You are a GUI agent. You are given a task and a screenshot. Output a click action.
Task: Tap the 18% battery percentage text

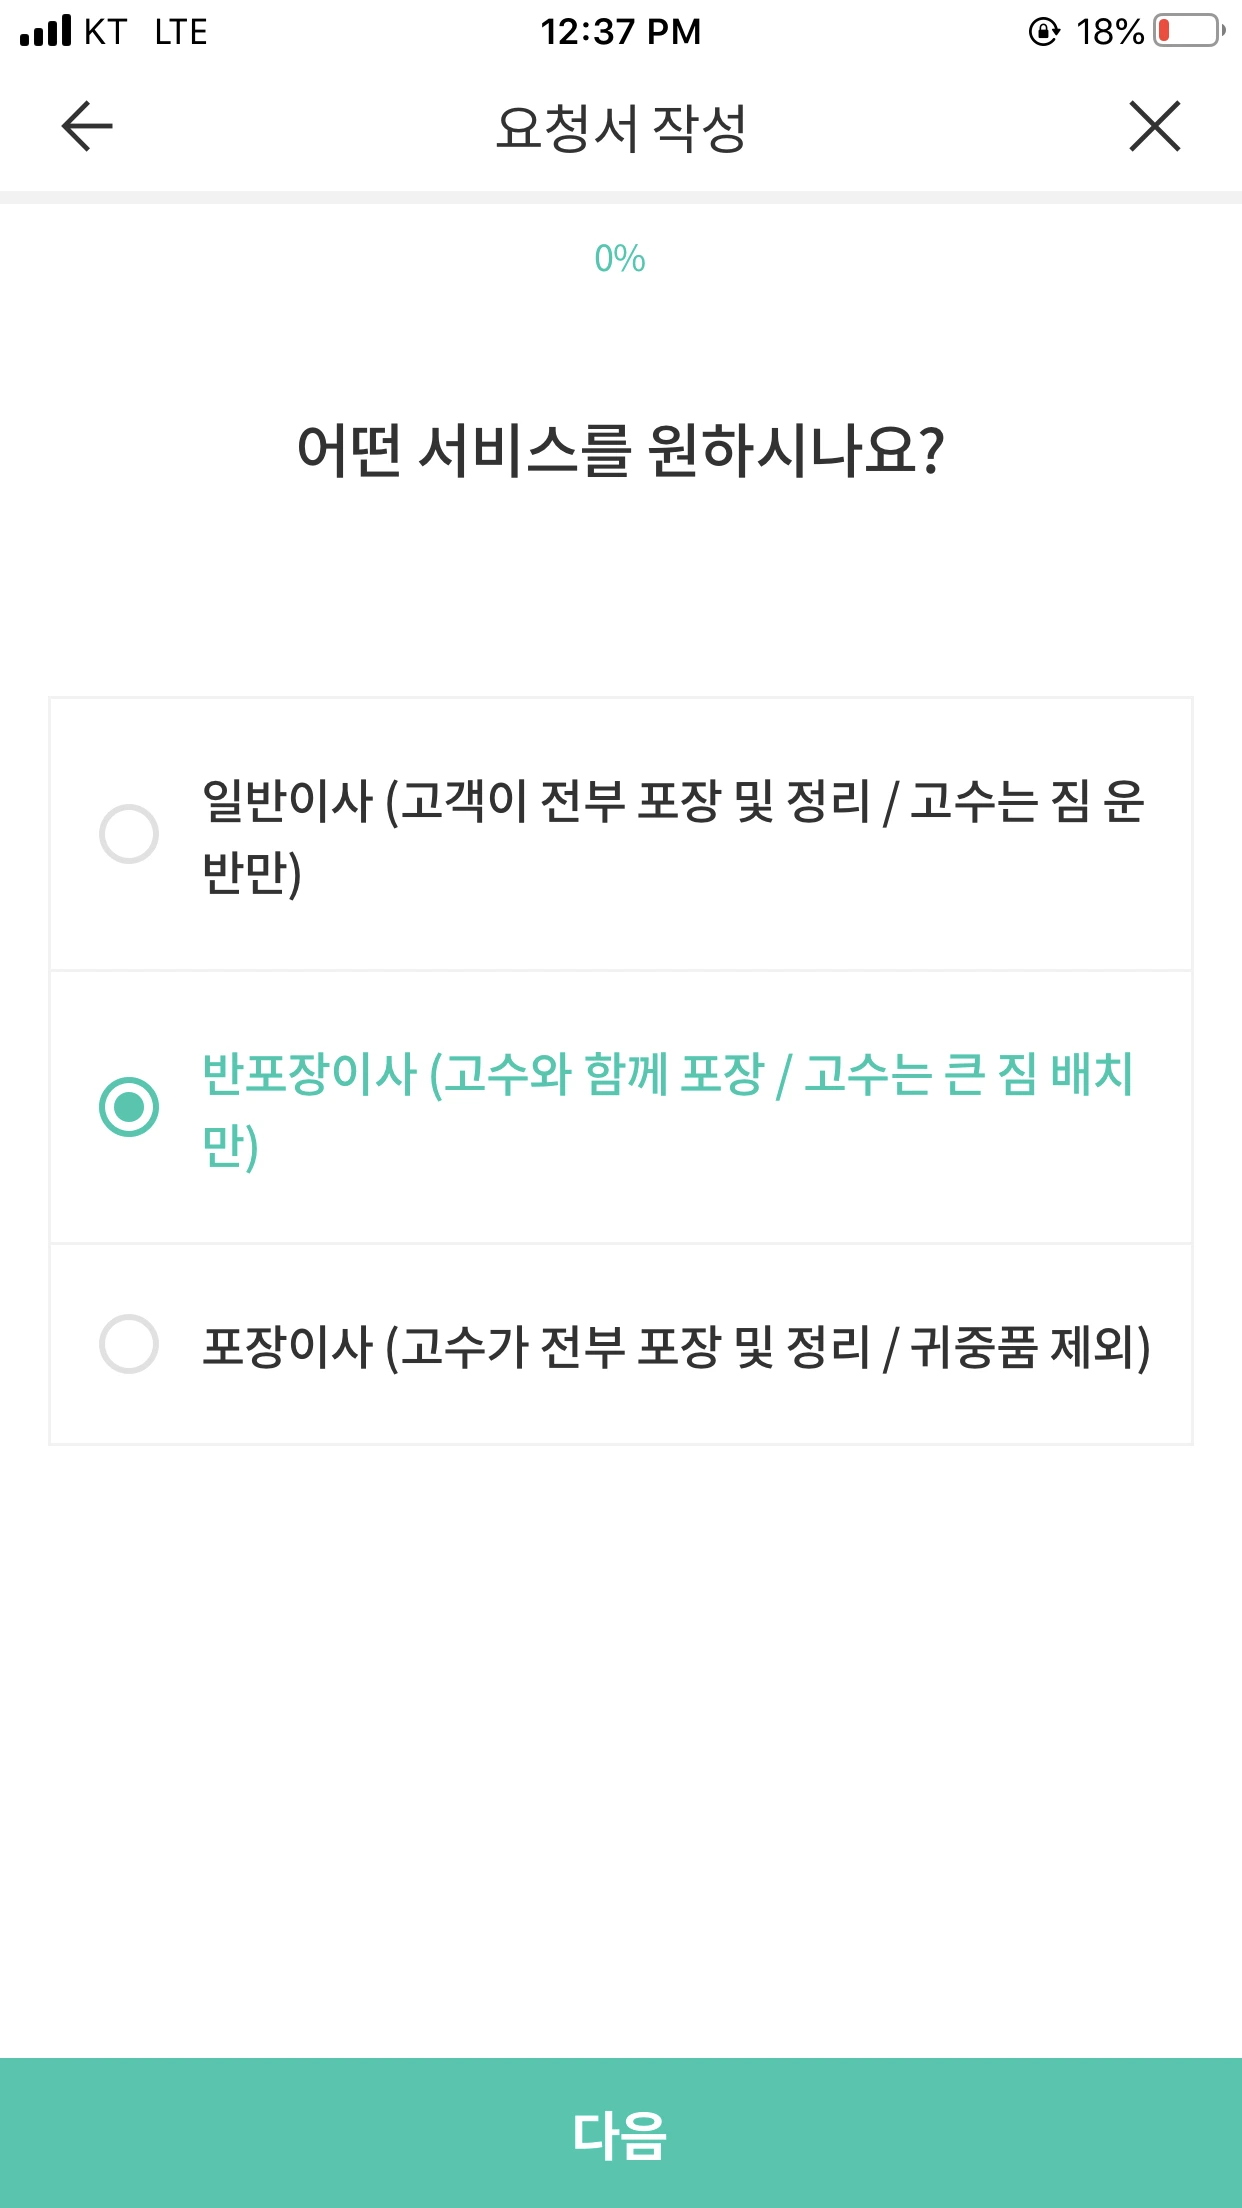1110,32
